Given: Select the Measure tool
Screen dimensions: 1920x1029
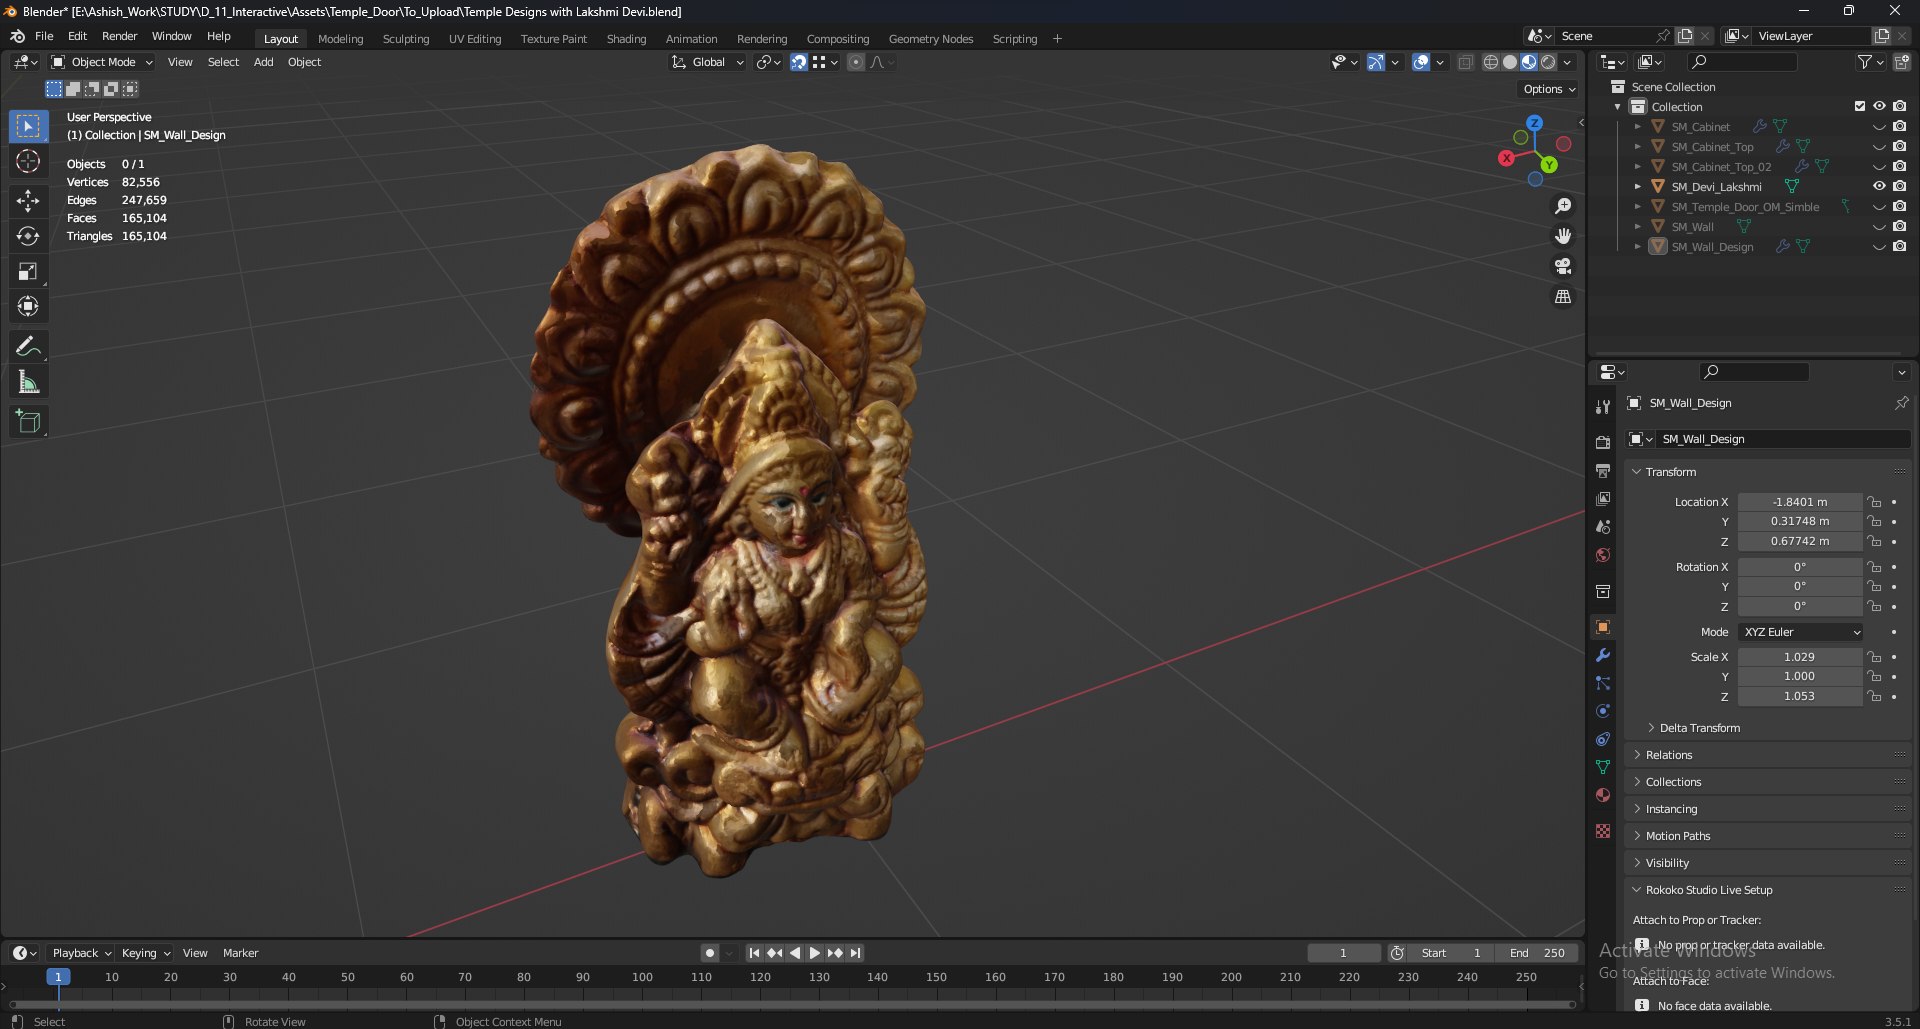Looking at the screenshot, I should 28,382.
